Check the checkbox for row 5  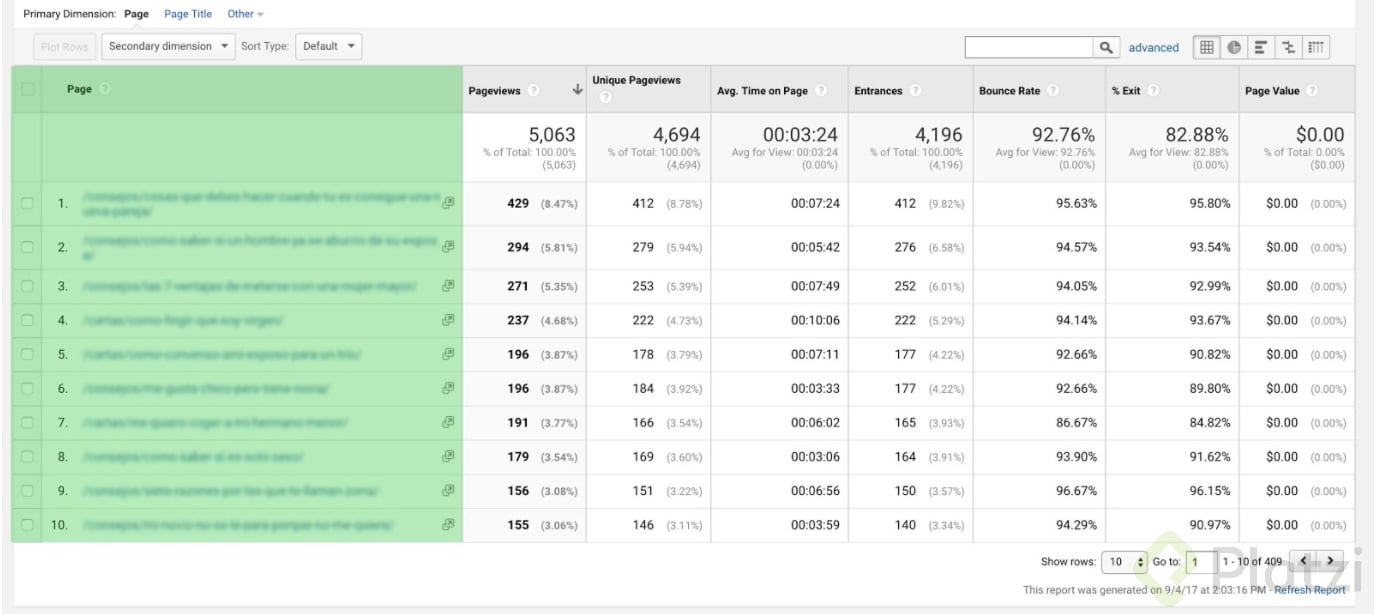(27, 354)
